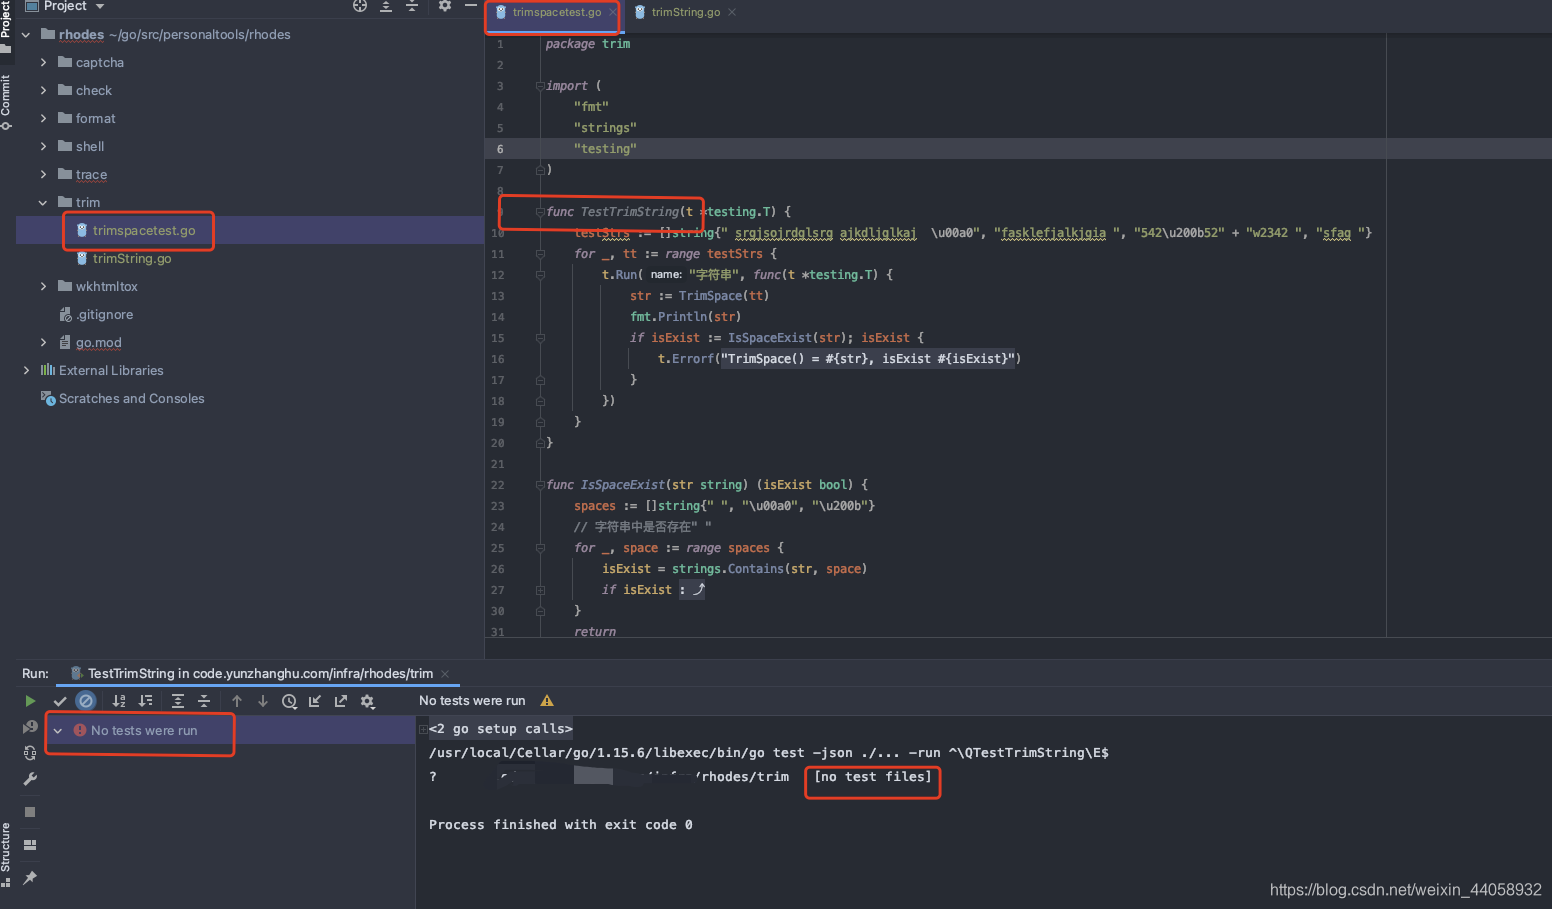Collapse the trim folder in Project tree
Screen dimensions: 1552x909
coord(42,202)
